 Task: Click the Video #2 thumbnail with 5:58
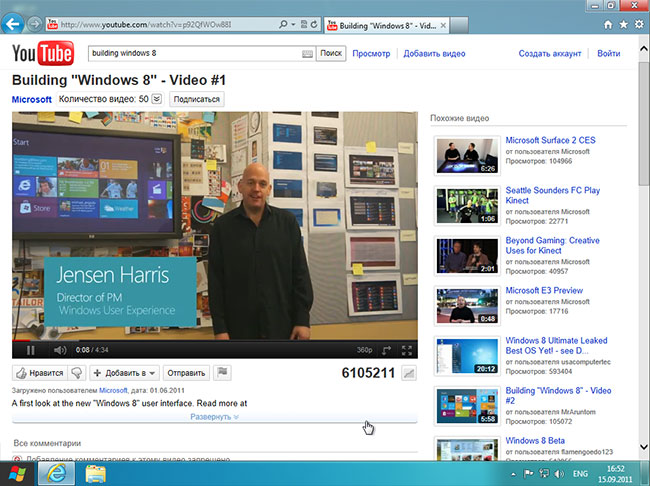[x=467, y=406]
